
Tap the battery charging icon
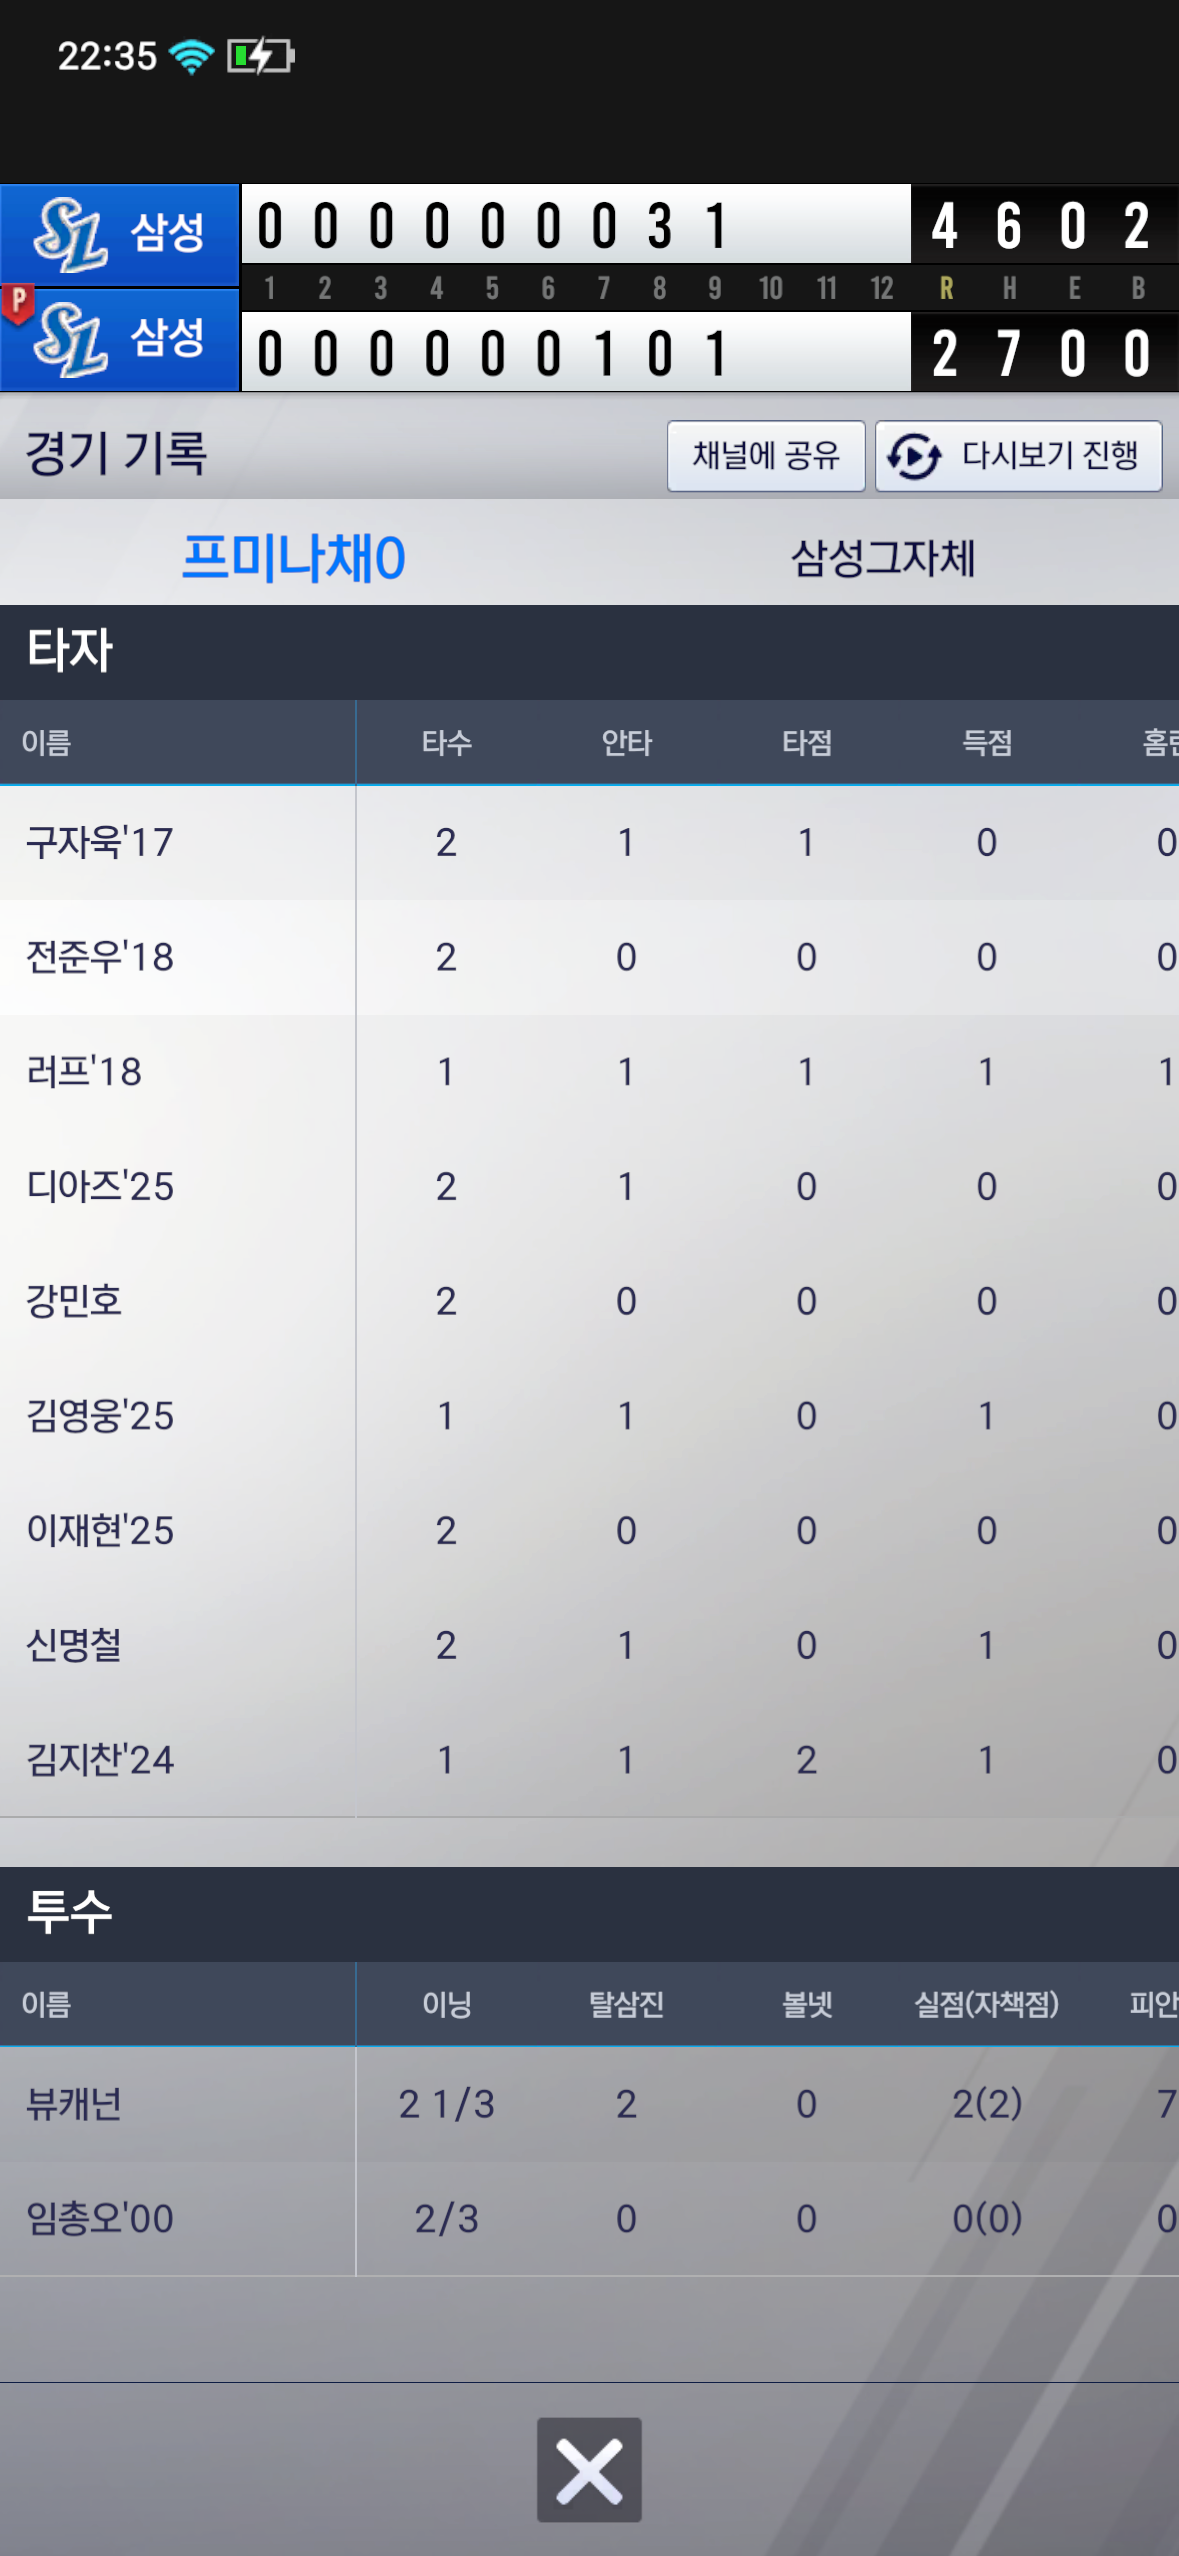tap(260, 56)
